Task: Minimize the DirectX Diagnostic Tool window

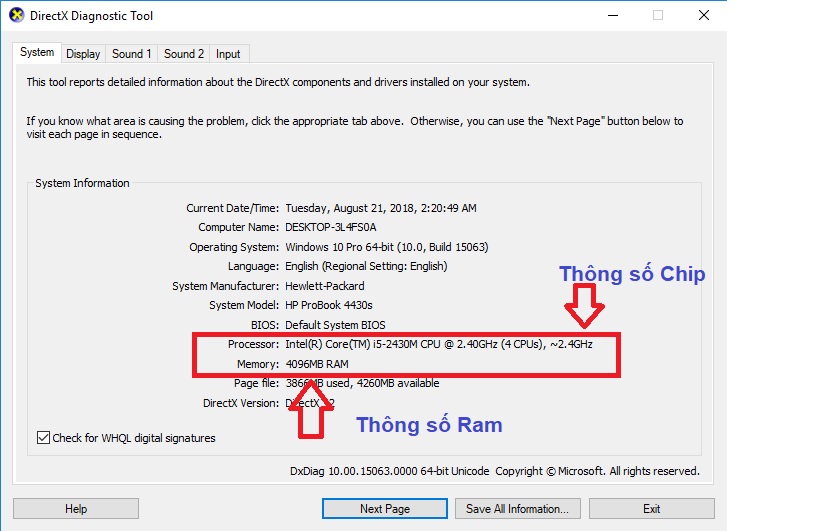Action: (613, 15)
